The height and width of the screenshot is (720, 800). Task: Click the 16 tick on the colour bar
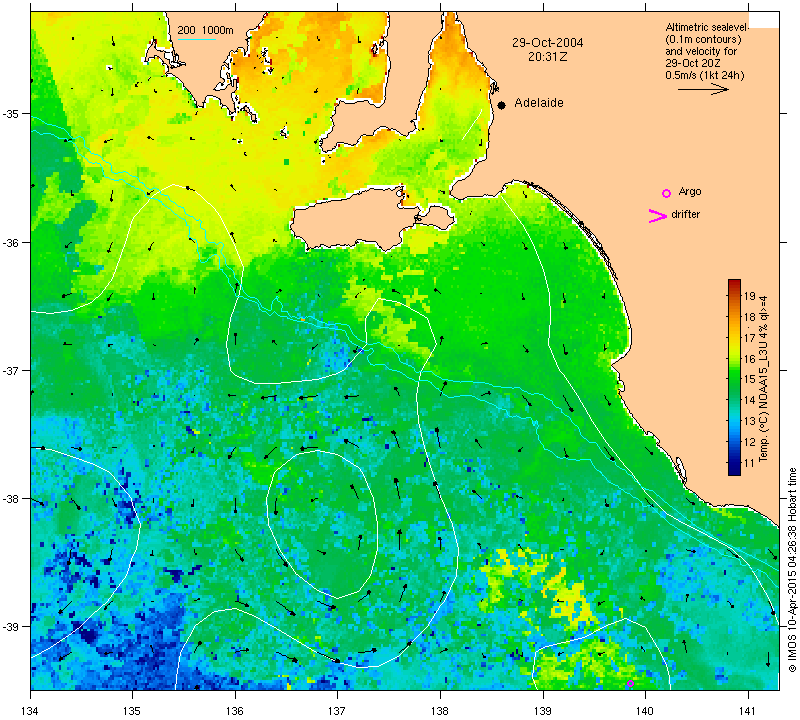coord(749,359)
